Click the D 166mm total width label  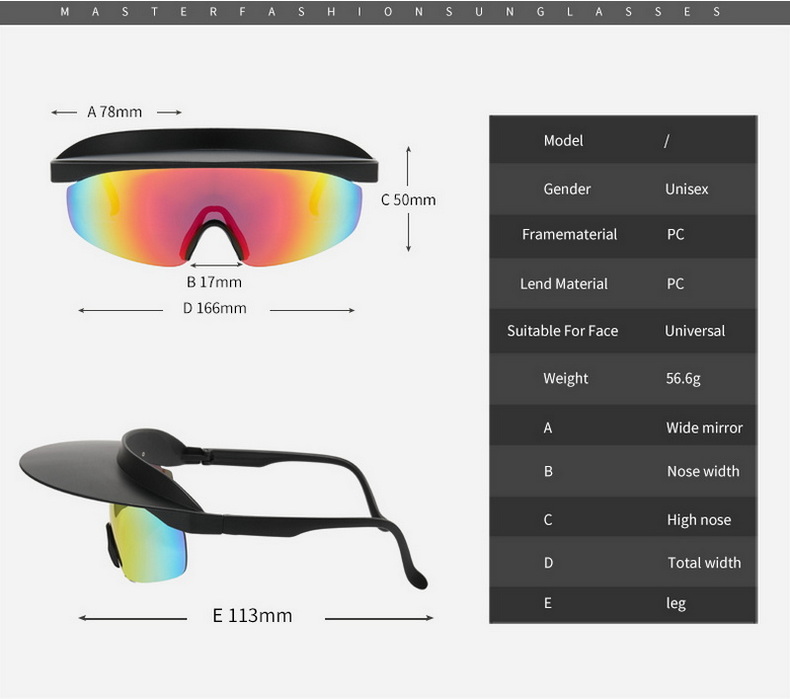coord(214,308)
